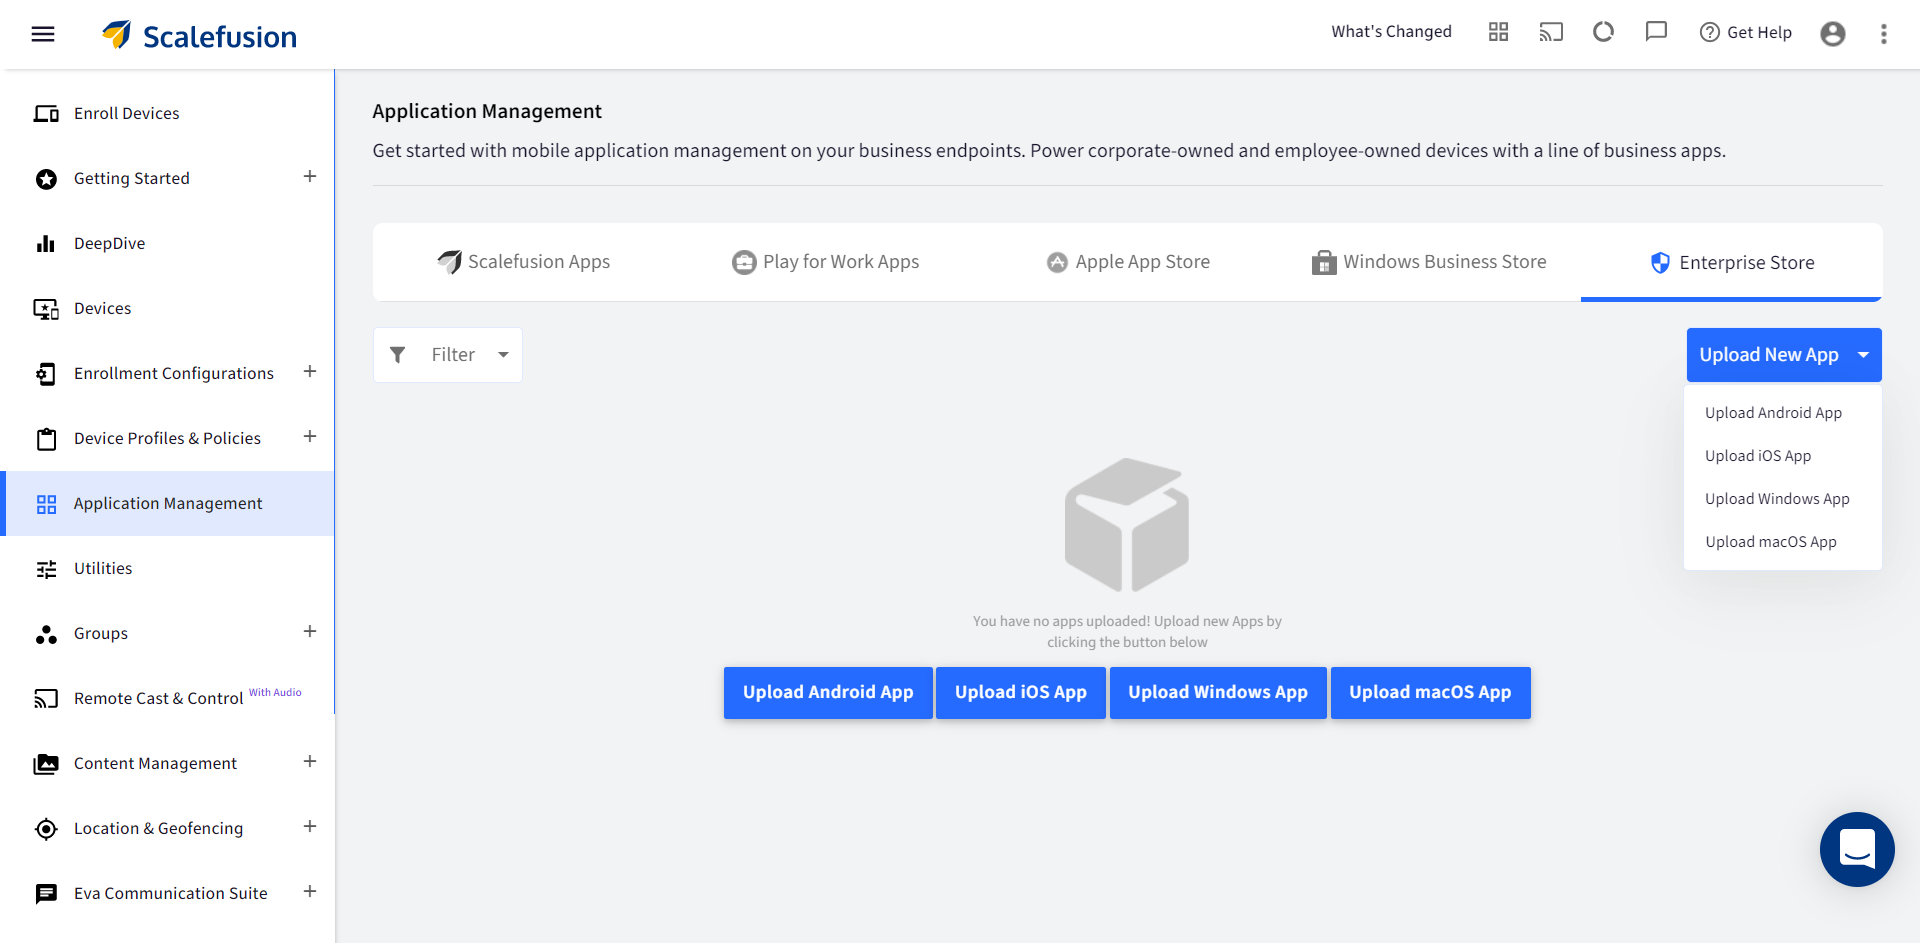Open Devices in the sidebar
Viewport: 1920px width, 943px height.
103,309
